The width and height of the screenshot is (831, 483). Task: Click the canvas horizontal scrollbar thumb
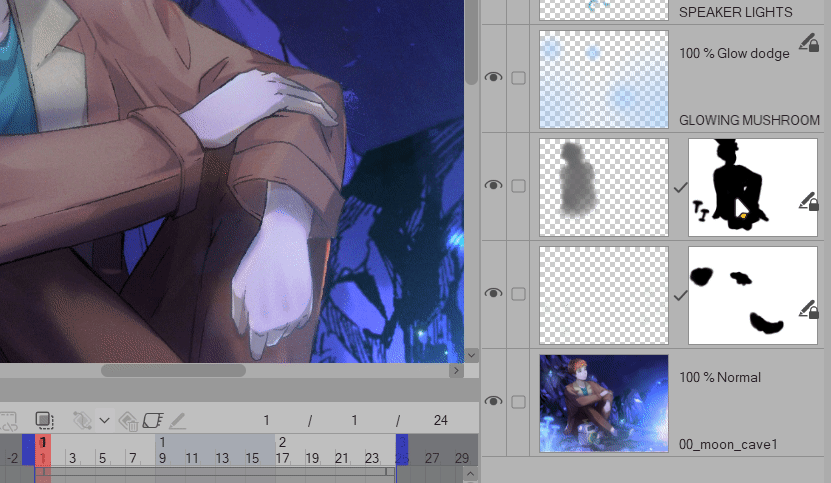pyautogui.click(x=173, y=371)
